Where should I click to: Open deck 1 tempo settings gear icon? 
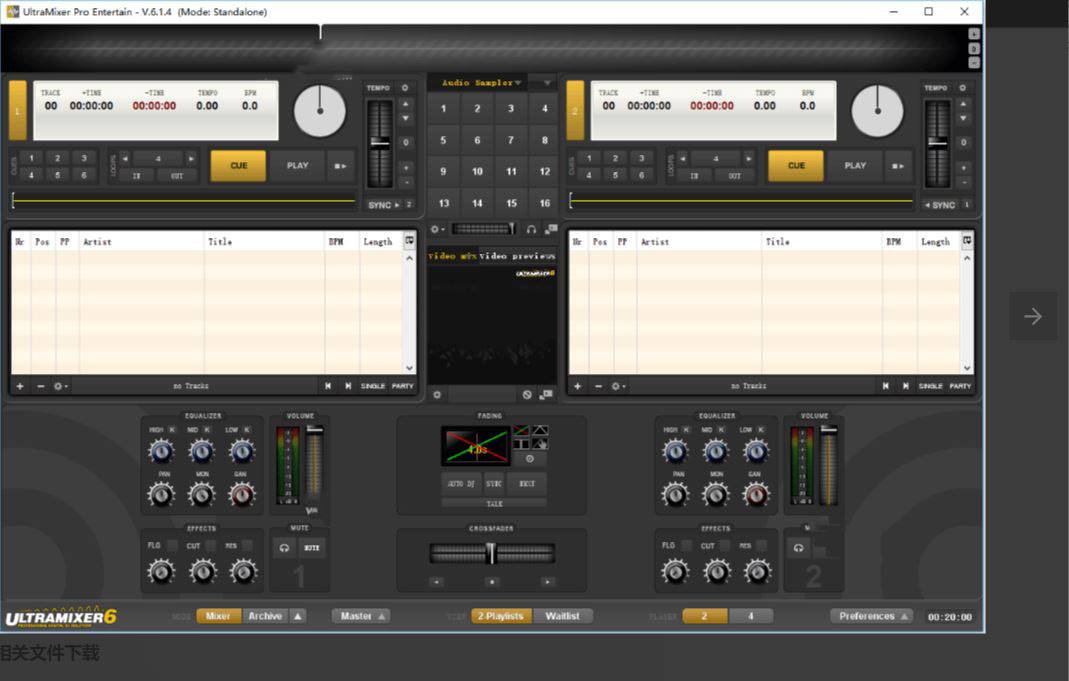click(x=405, y=88)
